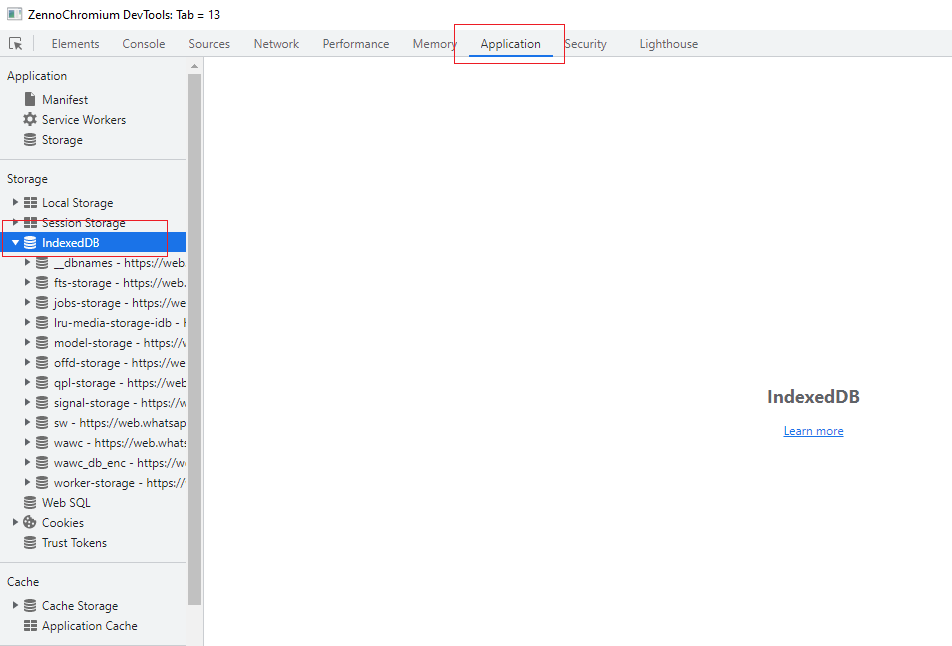Click the Cache Storage database icon
Viewport: 952px width, 646px height.
pos(30,605)
